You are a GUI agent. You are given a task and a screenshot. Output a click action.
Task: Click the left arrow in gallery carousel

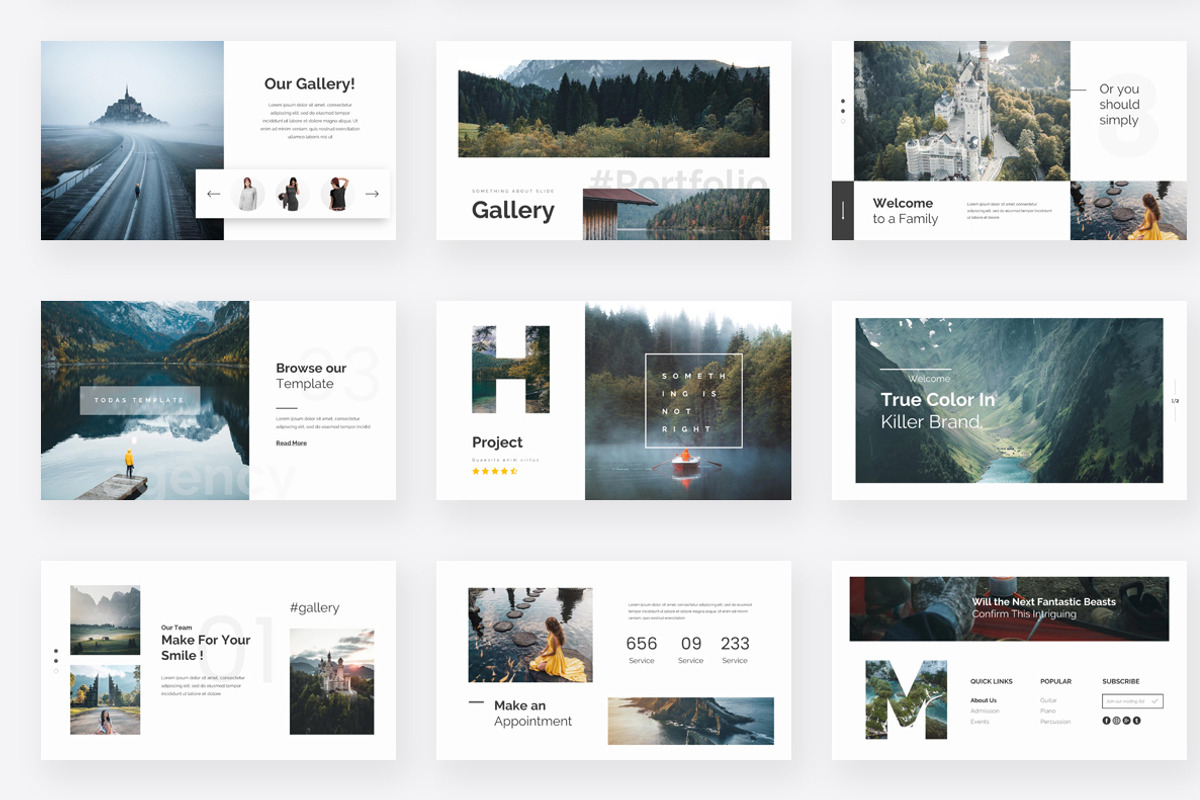213,194
